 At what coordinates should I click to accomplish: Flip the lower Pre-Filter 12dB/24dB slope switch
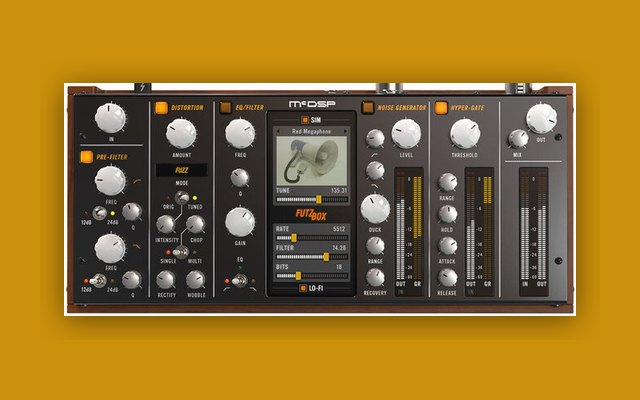98,281
